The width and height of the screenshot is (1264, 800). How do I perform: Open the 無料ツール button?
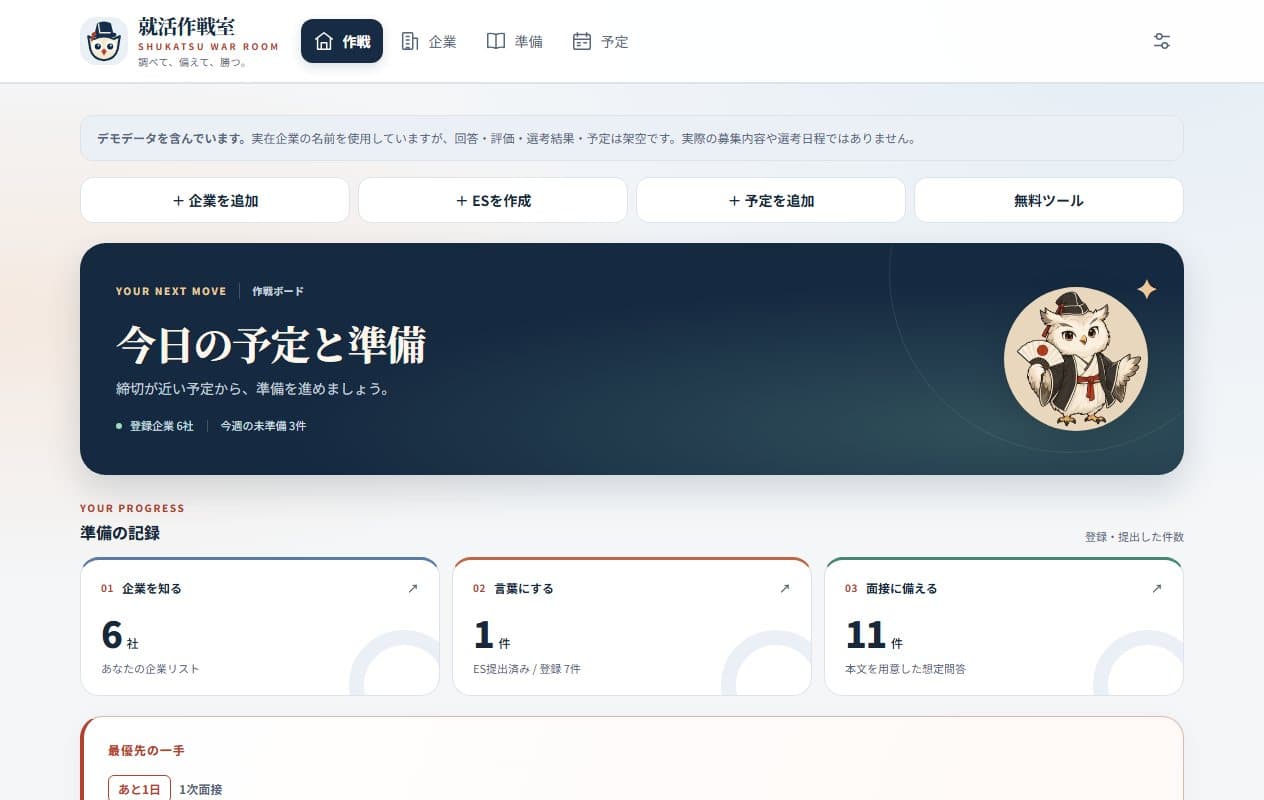1049,200
